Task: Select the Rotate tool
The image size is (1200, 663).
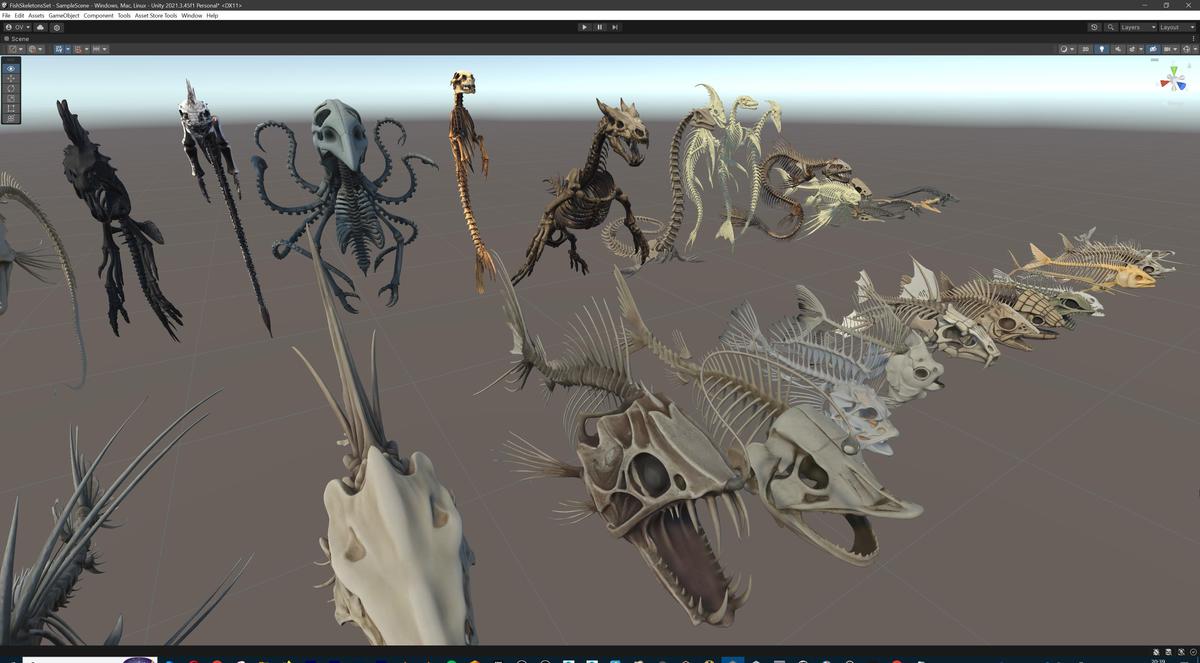Action: [x=10, y=88]
